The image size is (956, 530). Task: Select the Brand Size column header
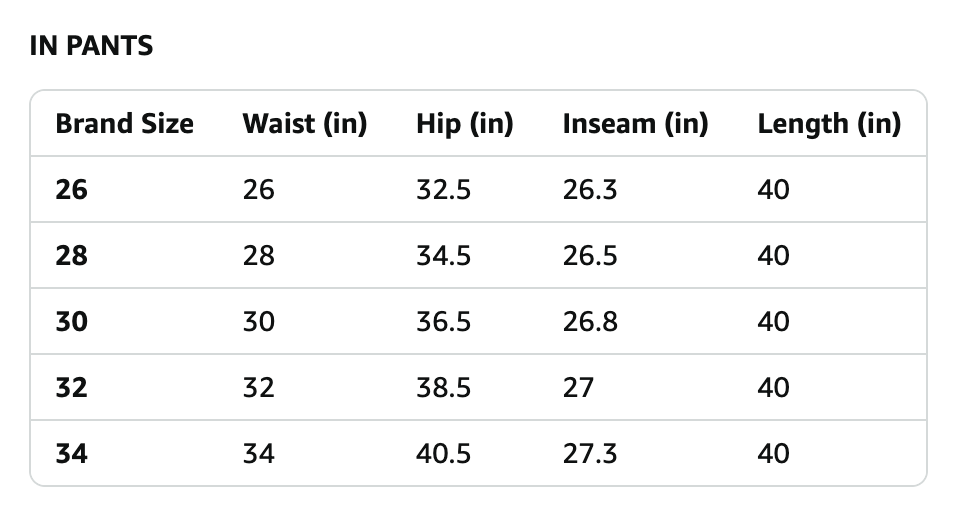[x=124, y=124]
